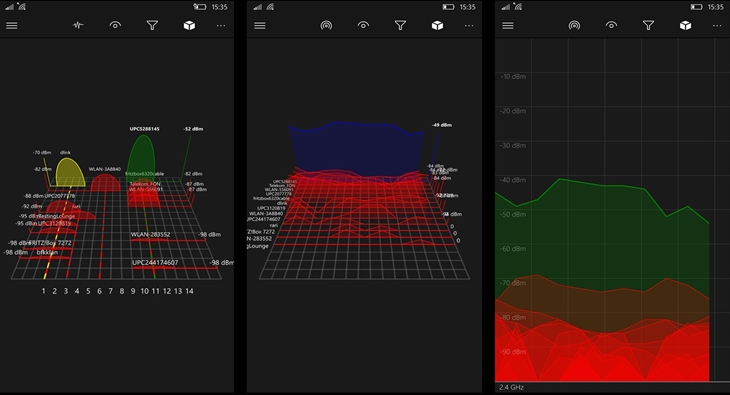Open more options ellipsis in channel-view screen
730x395 pixels.
pyautogui.click(x=221, y=26)
